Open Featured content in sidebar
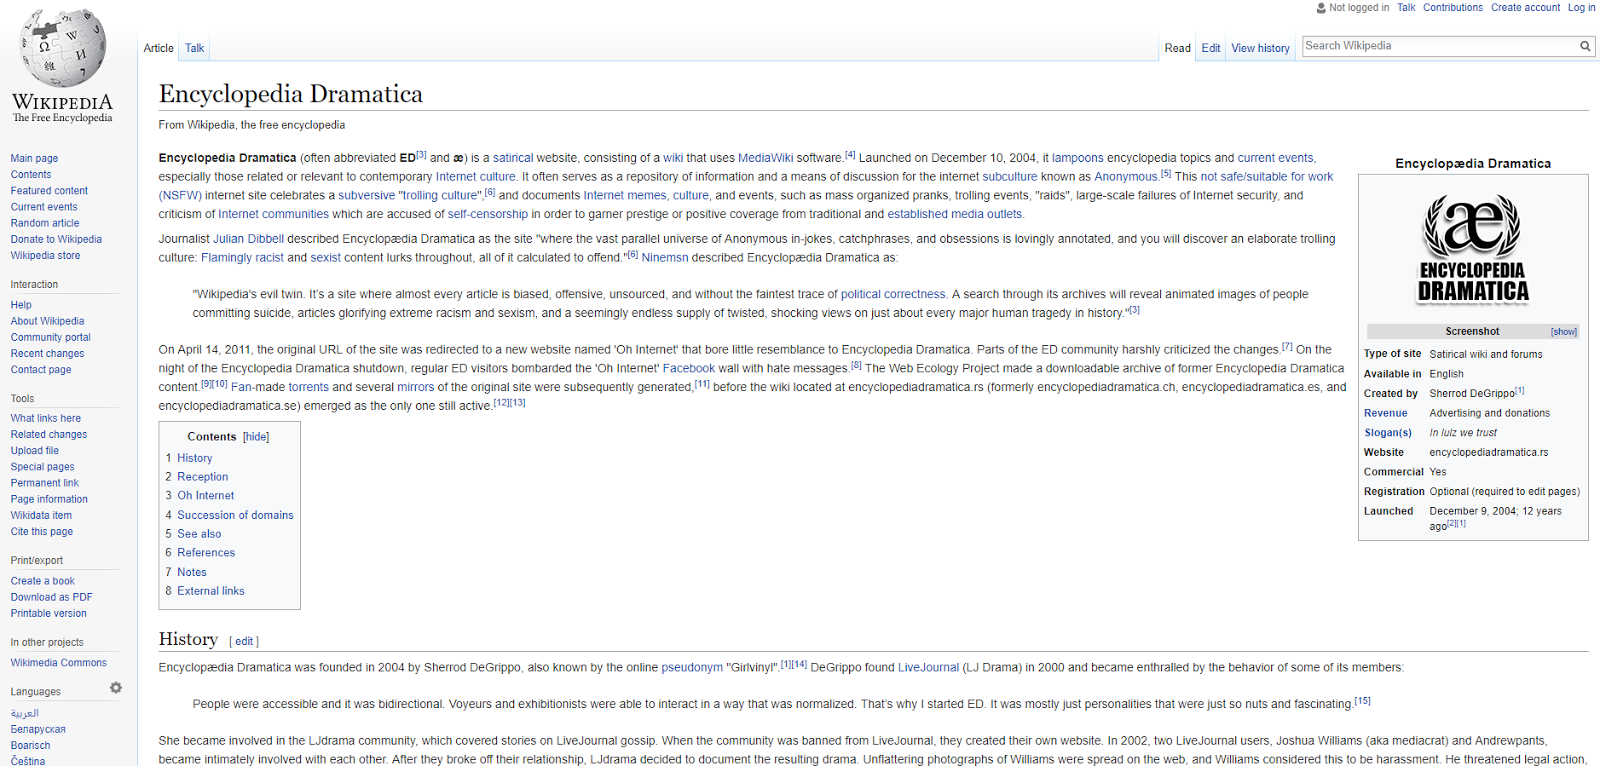The width and height of the screenshot is (1600, 766). coord(49,190)
